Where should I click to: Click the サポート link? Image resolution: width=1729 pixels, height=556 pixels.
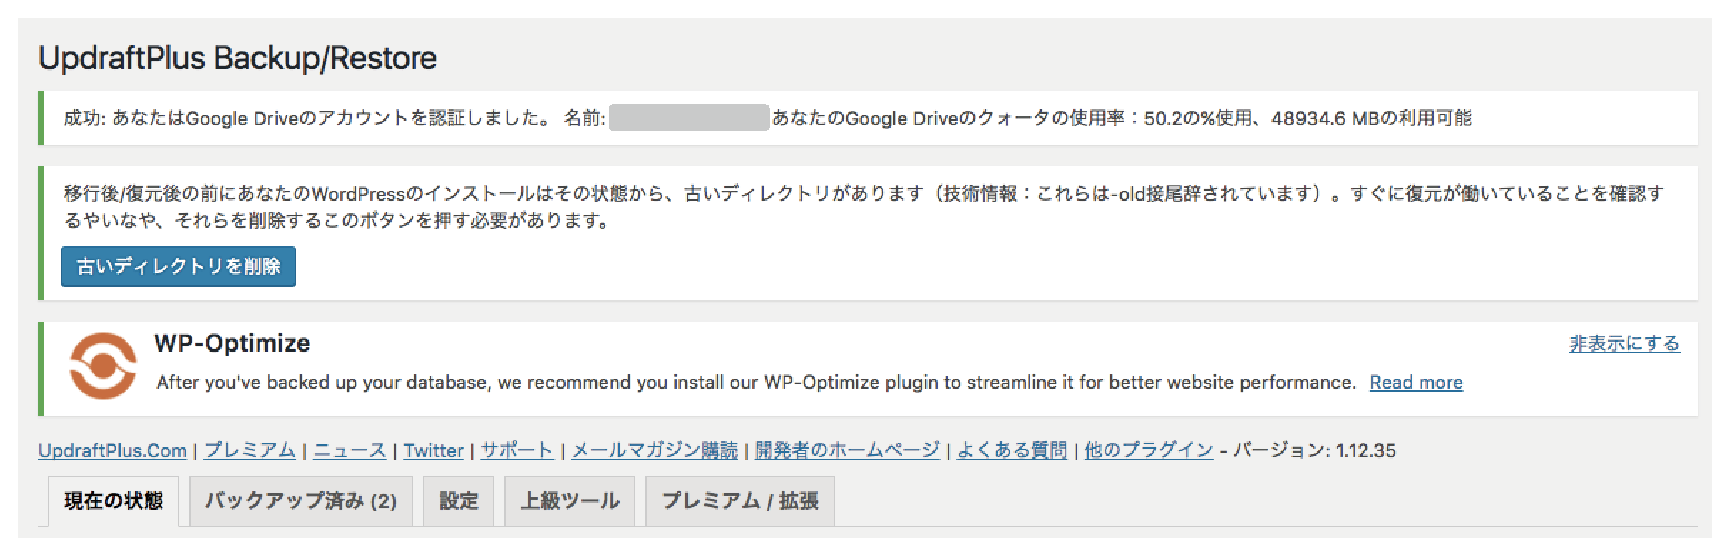[517, 450]
